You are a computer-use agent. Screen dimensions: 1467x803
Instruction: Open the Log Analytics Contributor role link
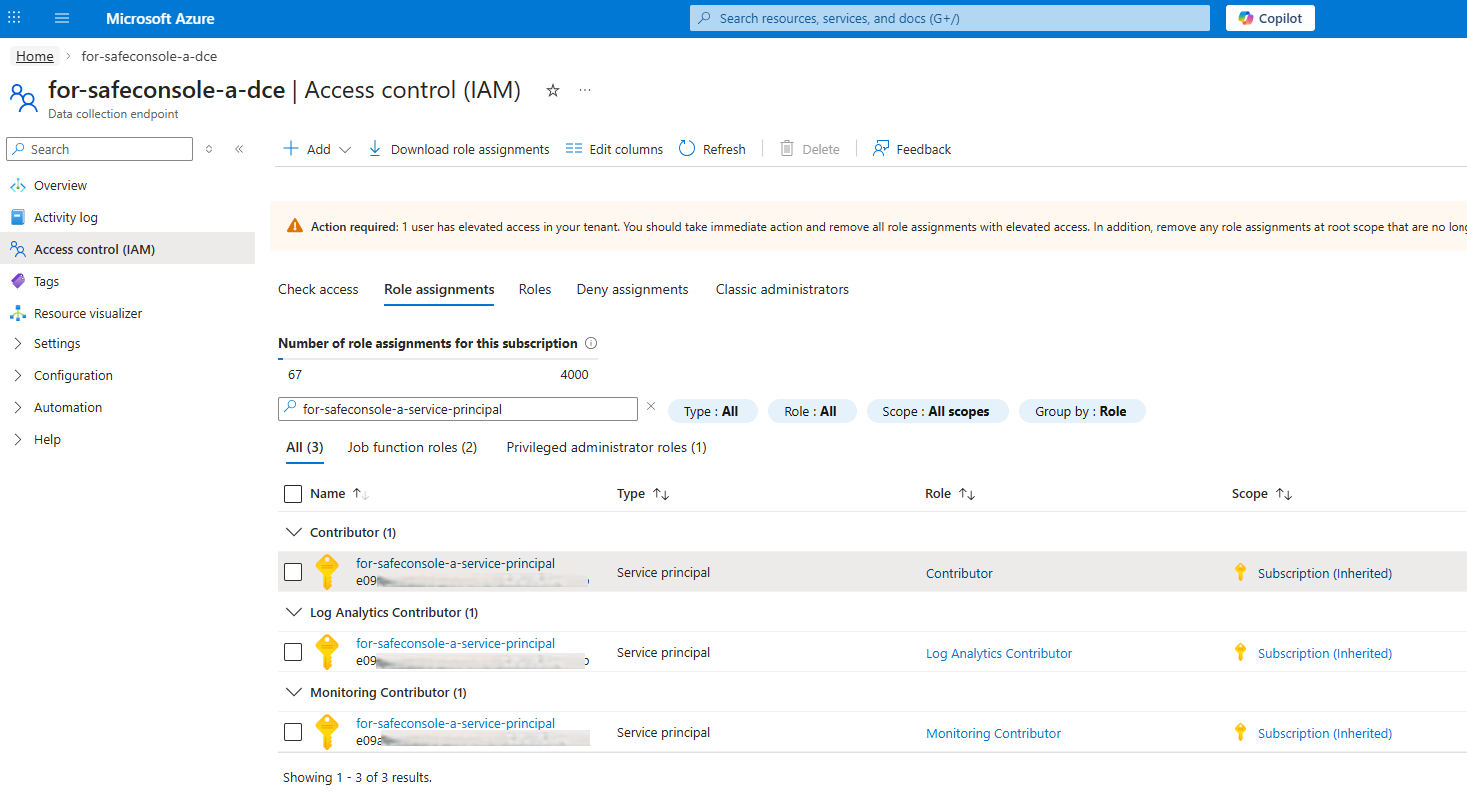click(999, 653)
